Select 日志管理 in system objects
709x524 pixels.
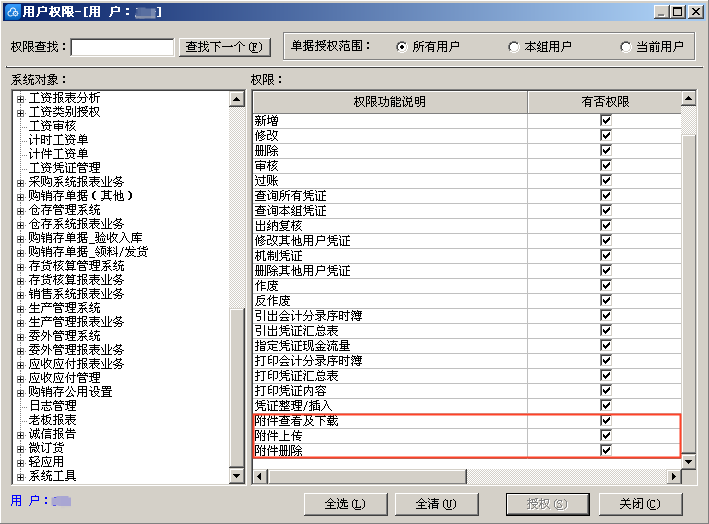point(52,406)
